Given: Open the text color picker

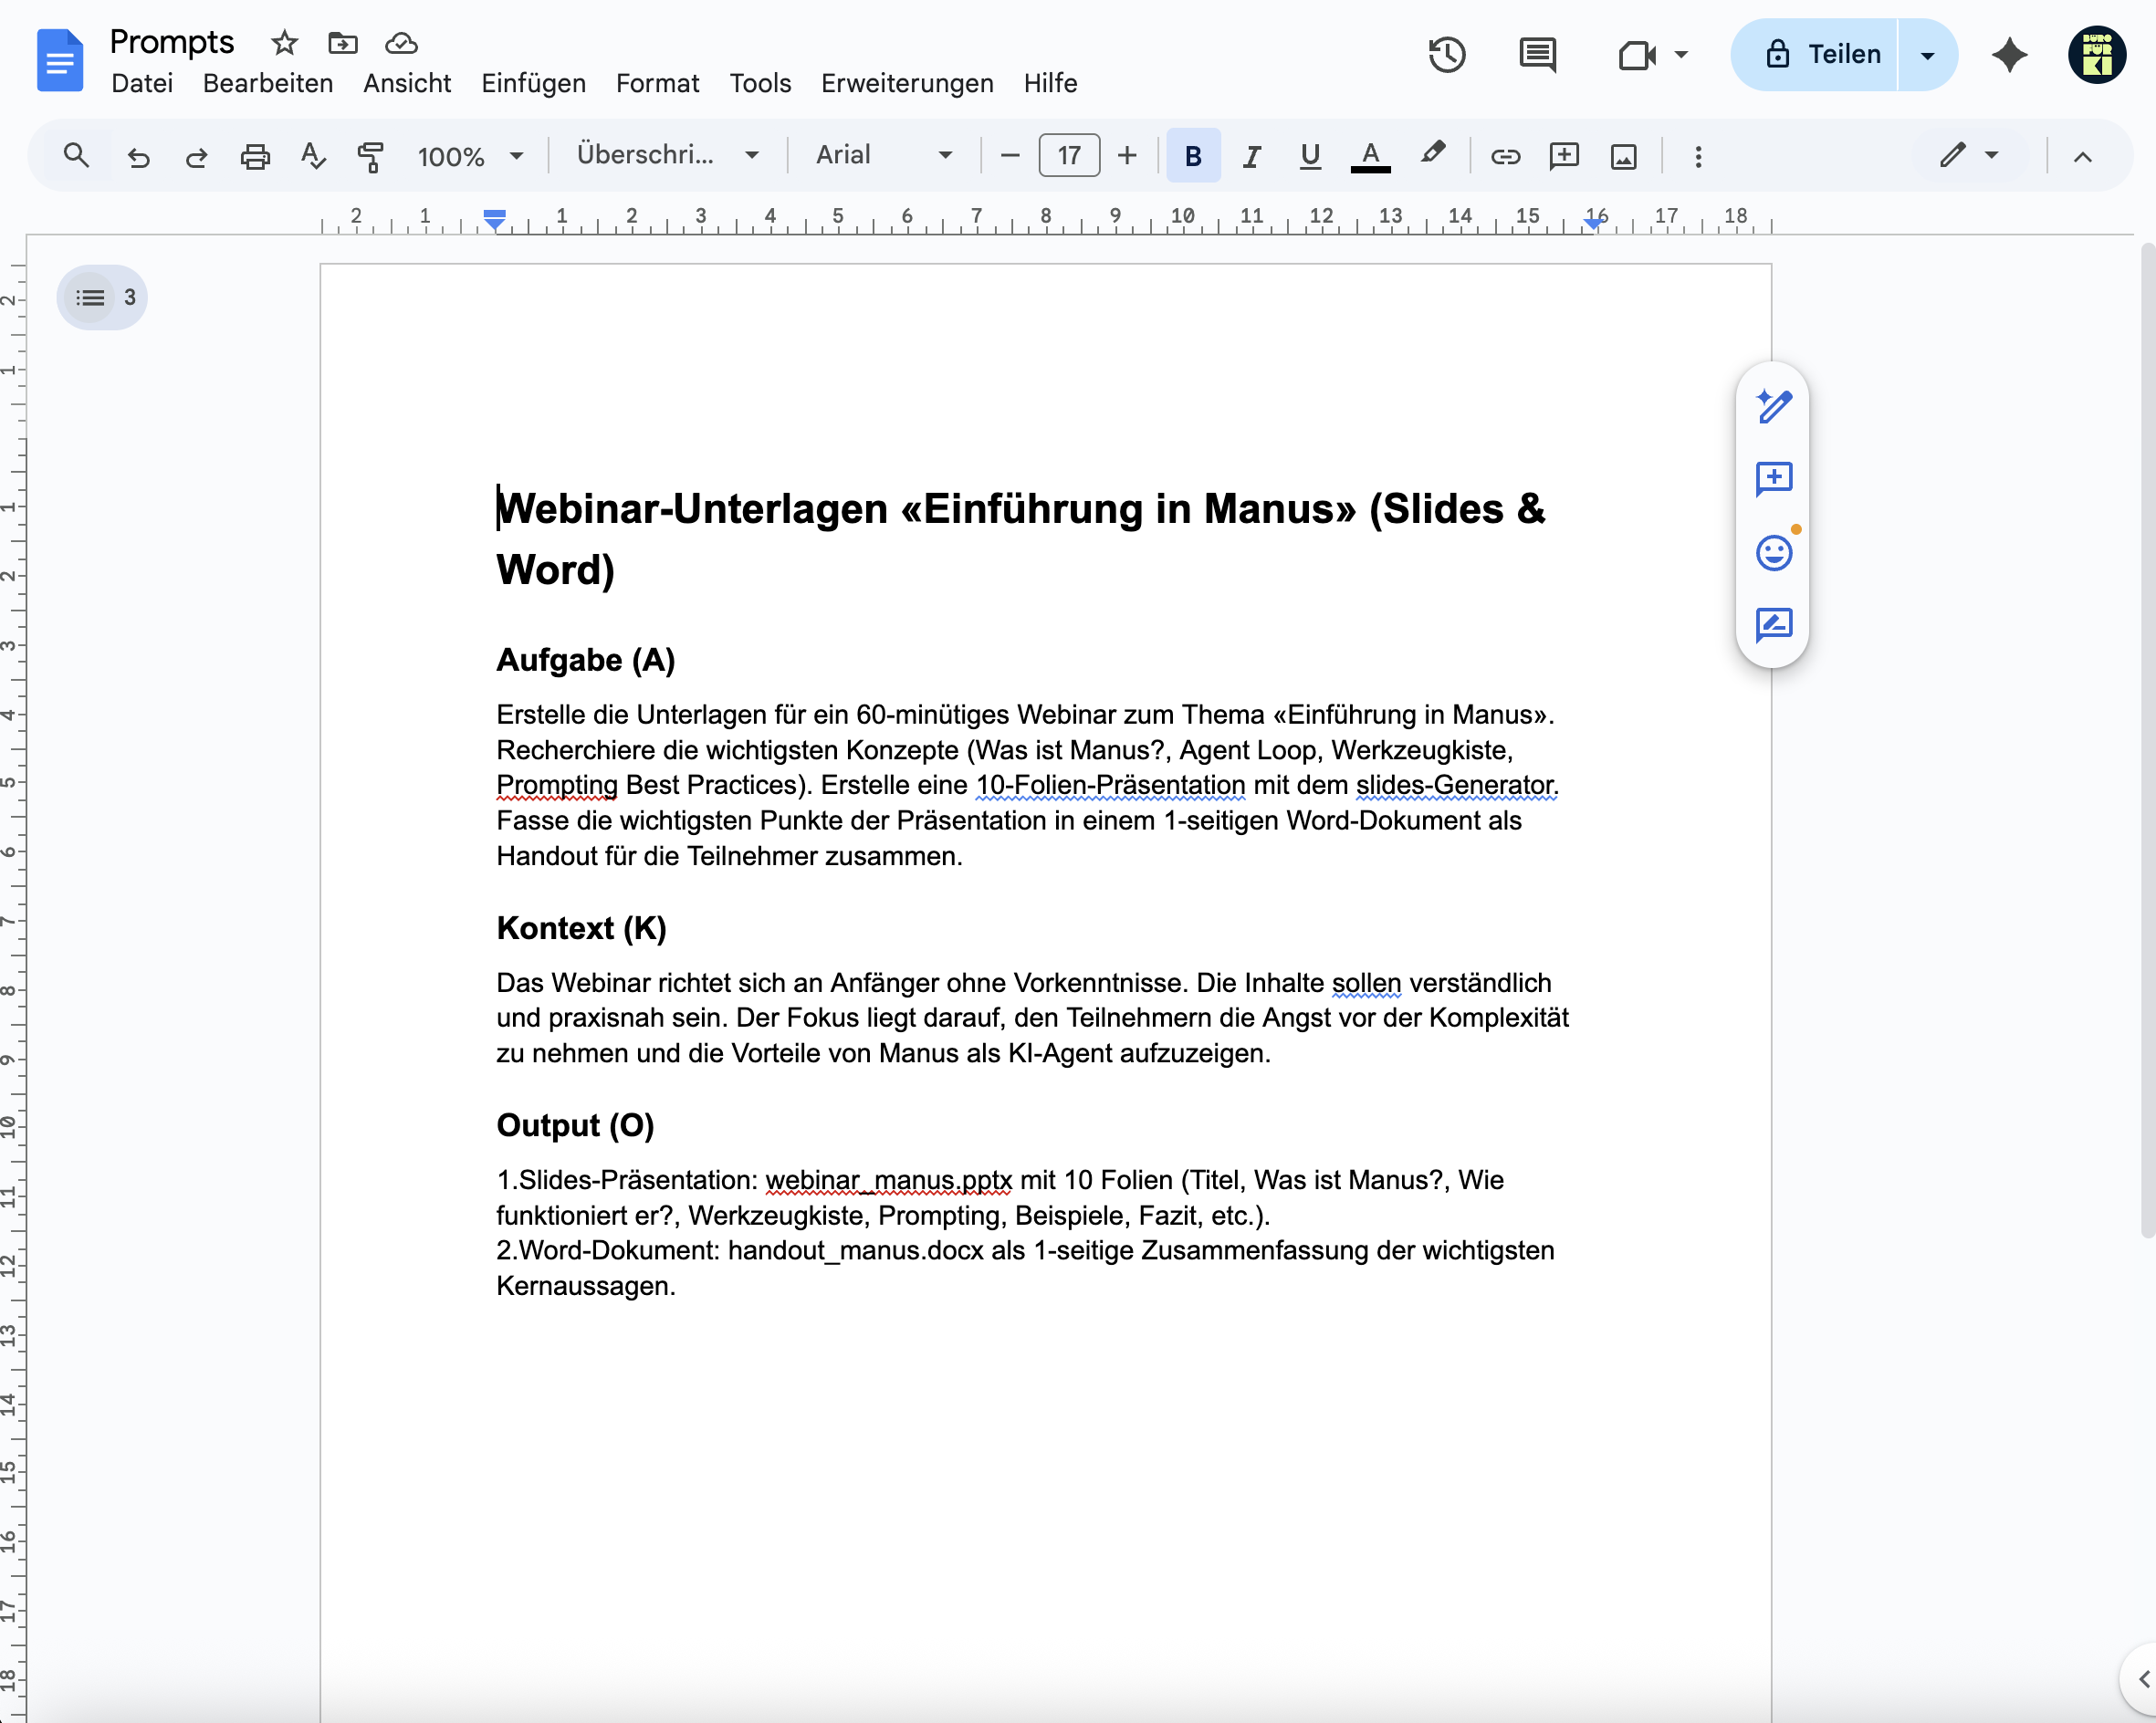Looking at the screenshot, I should click(x=1370, y=156).
